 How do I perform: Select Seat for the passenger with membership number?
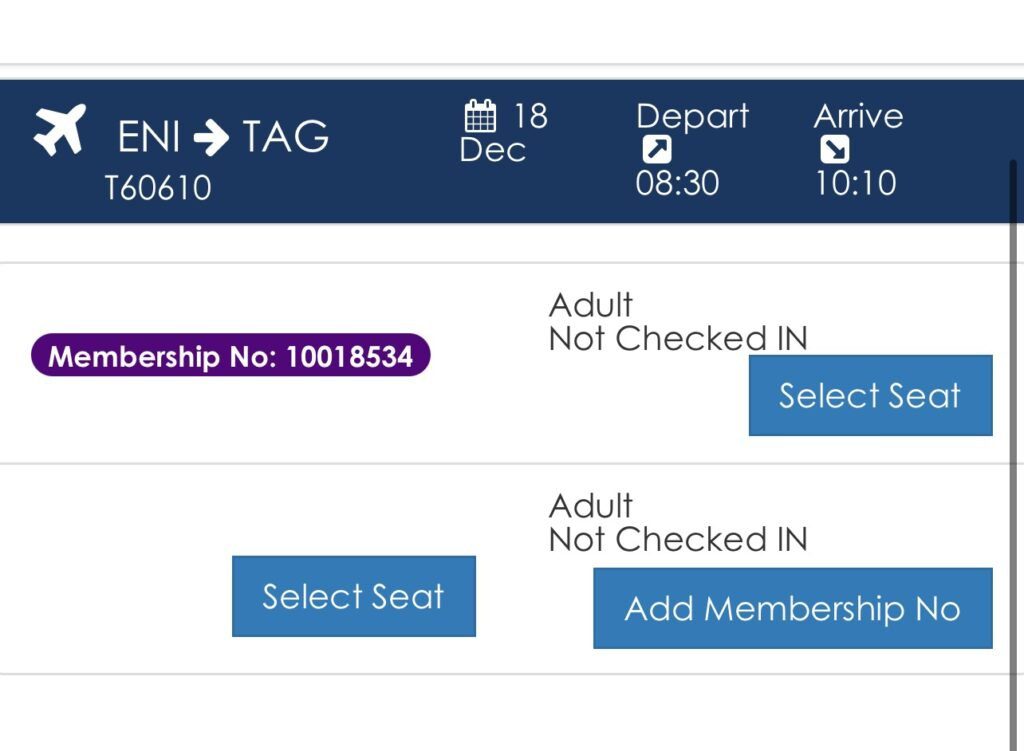870,395
